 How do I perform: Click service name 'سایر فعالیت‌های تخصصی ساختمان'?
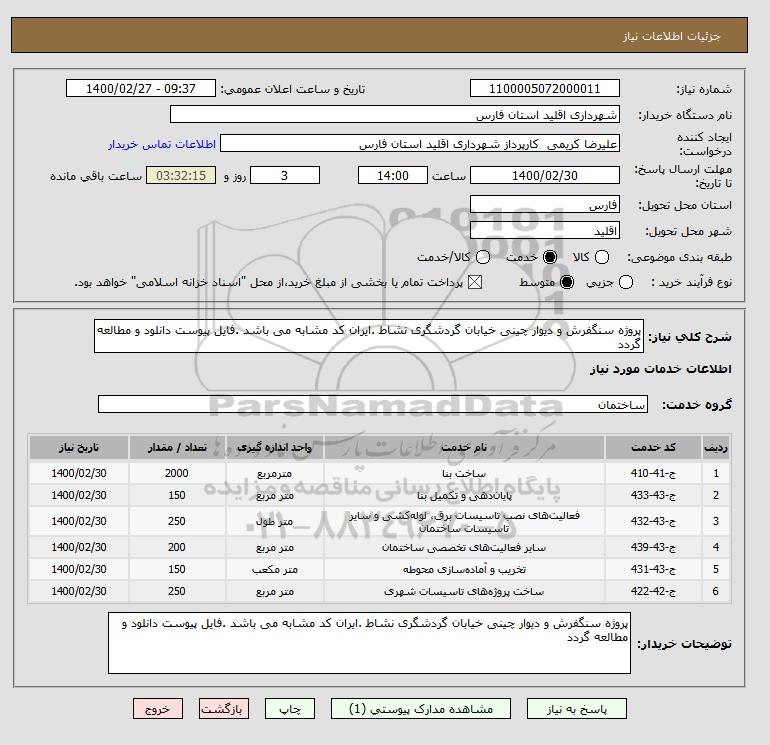[464, 548]
